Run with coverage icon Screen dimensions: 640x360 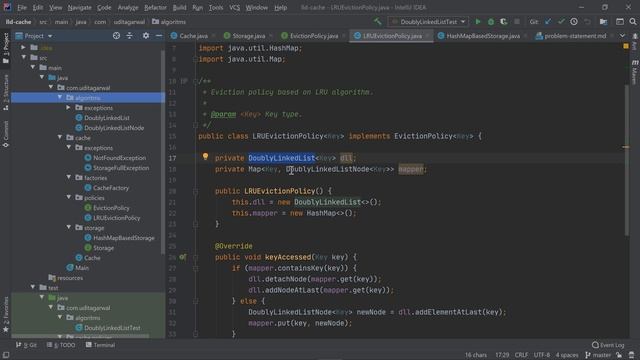click(x=504, y=22)
